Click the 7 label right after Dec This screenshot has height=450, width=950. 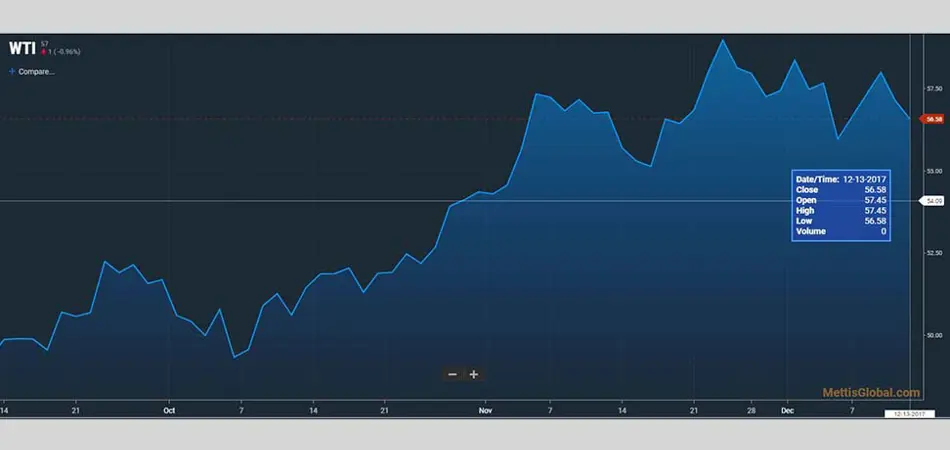point(852,410)
